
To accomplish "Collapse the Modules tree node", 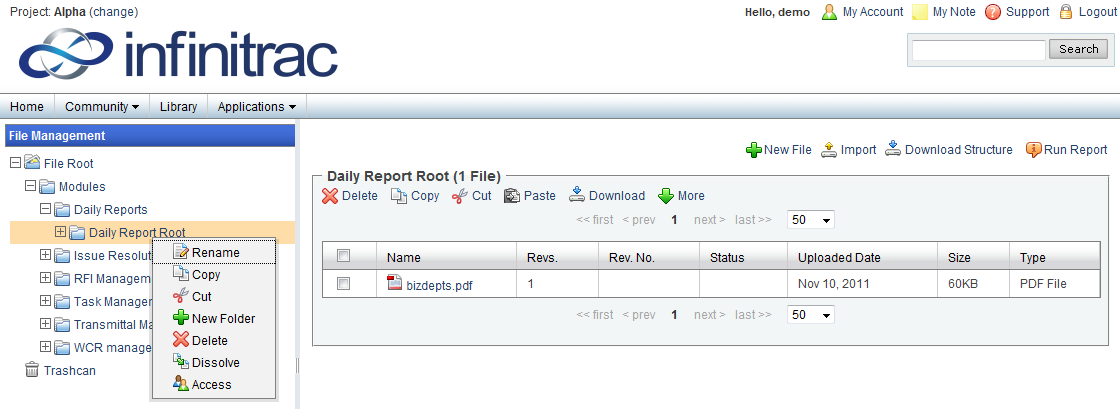I will pos(31,186).
